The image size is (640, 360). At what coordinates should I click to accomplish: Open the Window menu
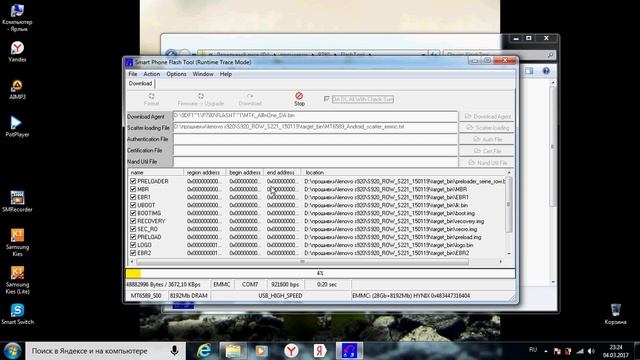(x=203, y=74)
